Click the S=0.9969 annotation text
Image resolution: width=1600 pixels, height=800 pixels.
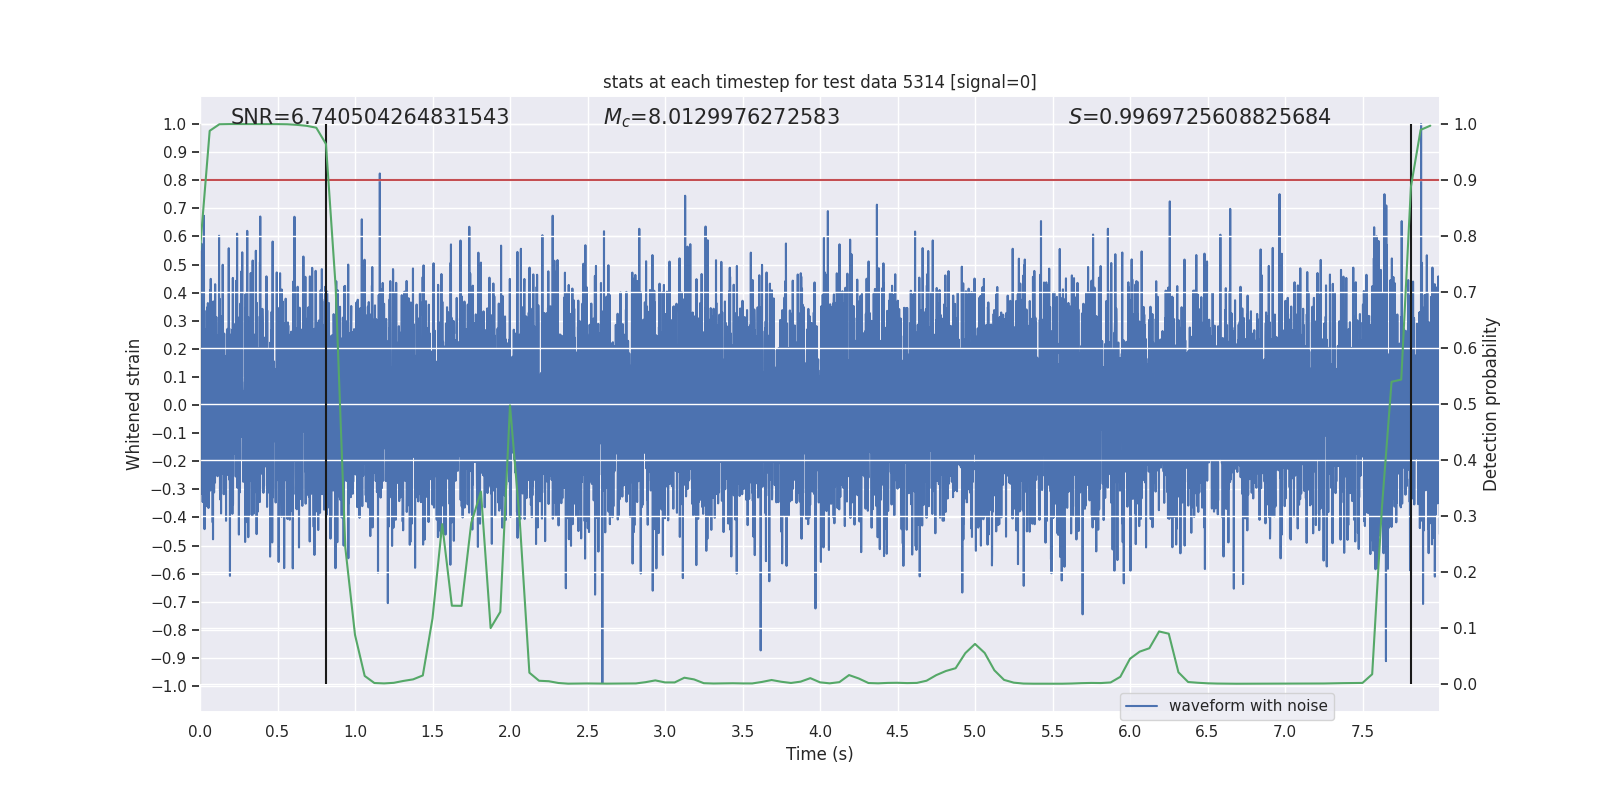point(1199,117)
